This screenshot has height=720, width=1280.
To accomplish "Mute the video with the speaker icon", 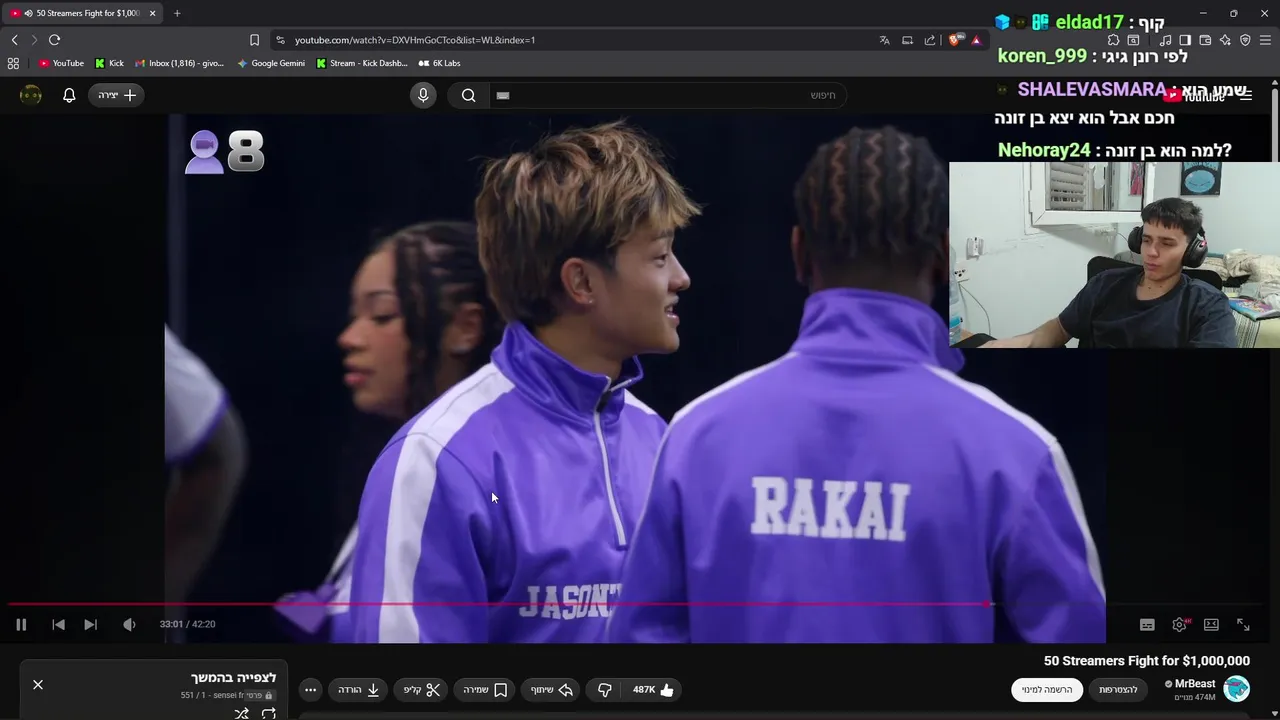I will [129, 624].
